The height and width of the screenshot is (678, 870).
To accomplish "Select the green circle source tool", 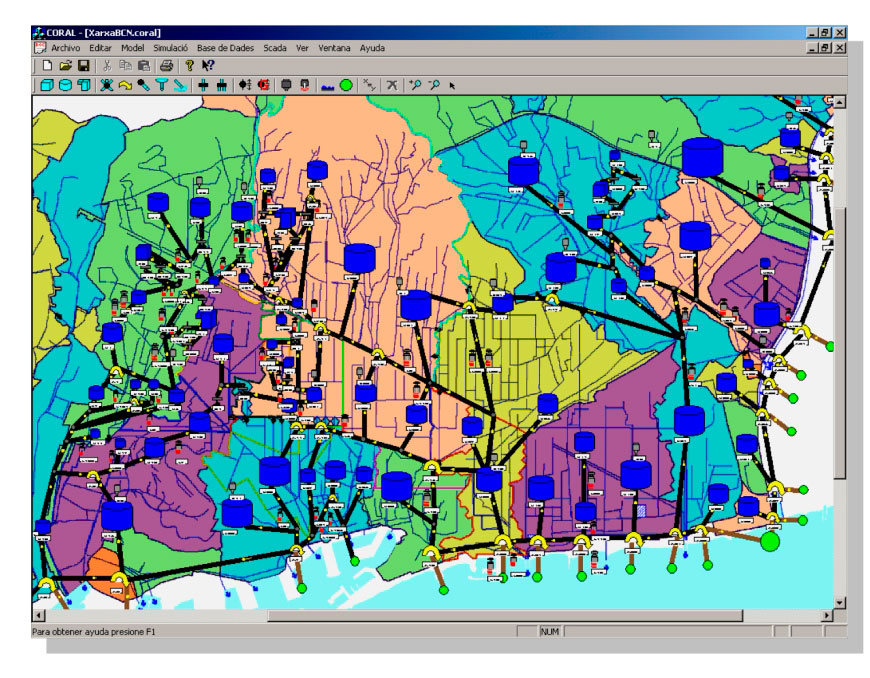I will pyautogui.click(x=346, y=86).
